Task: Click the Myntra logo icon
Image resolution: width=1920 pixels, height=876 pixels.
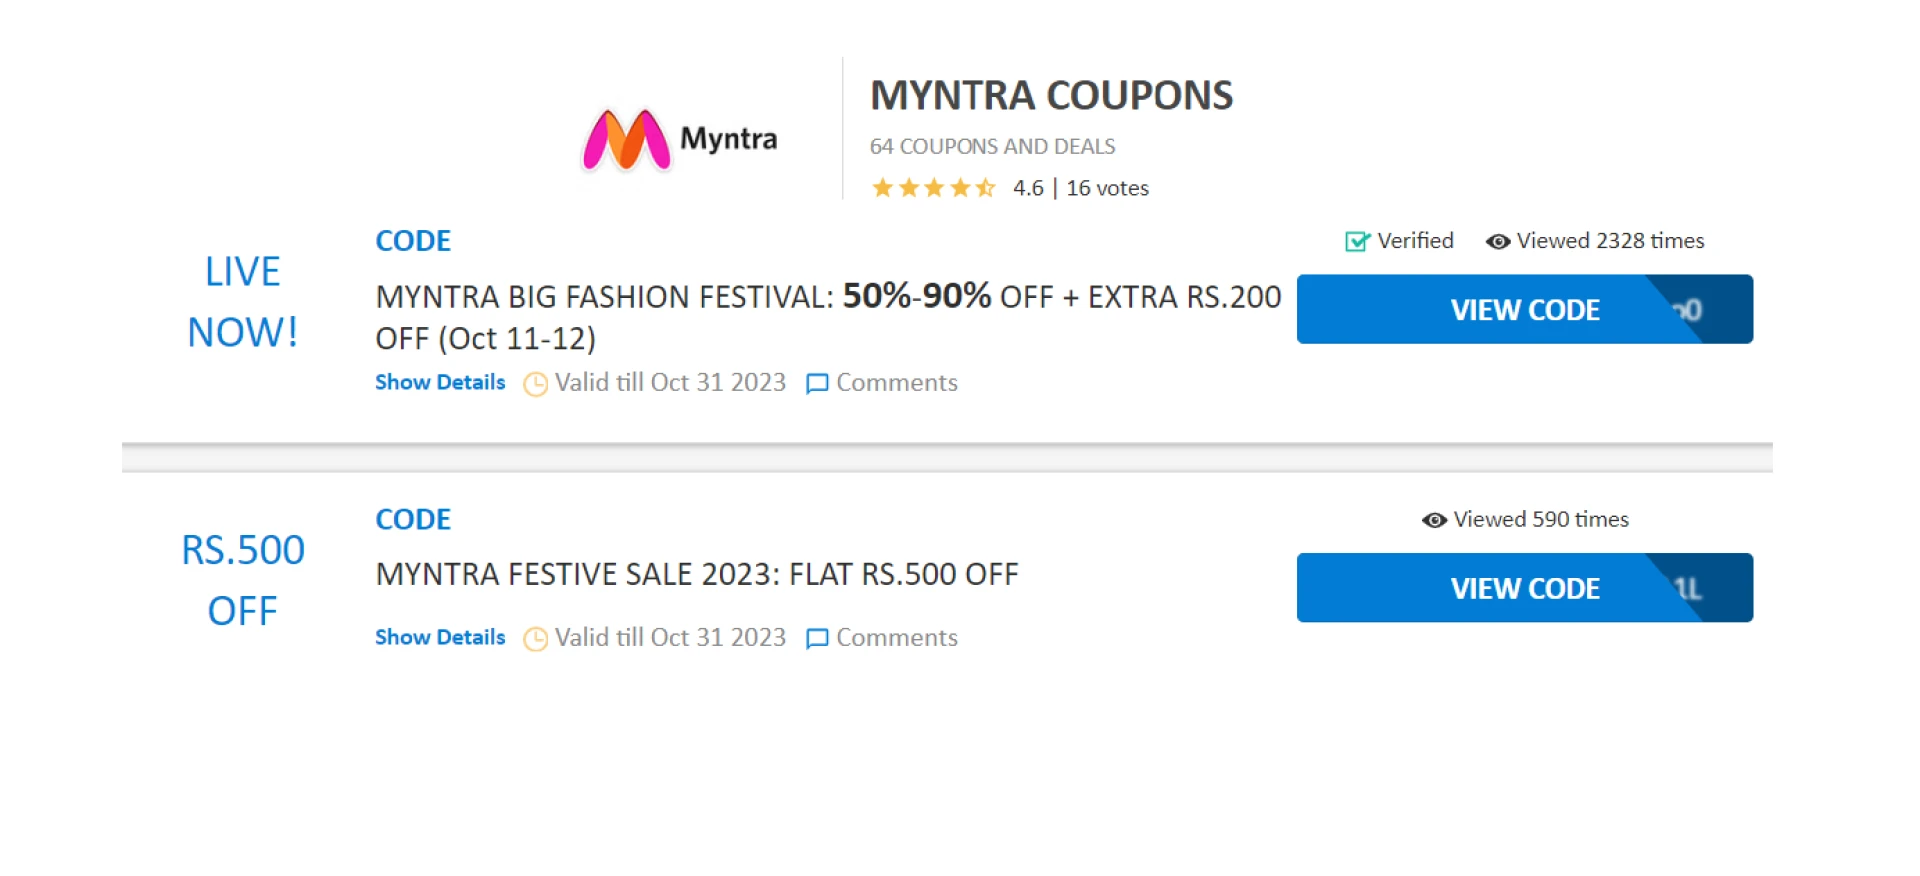Action: (627, 140)
